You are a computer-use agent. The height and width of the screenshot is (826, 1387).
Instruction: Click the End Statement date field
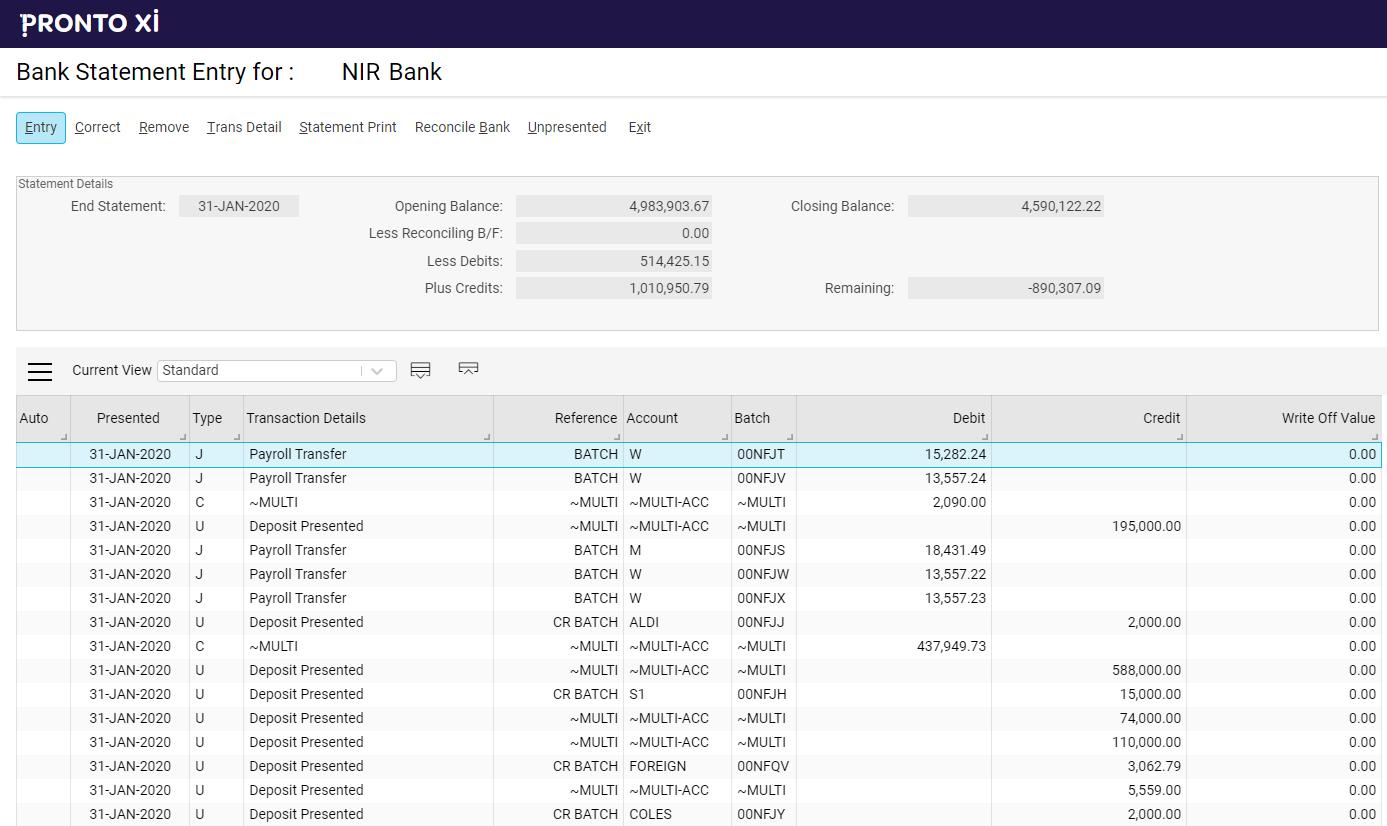[x=238, y=205]
